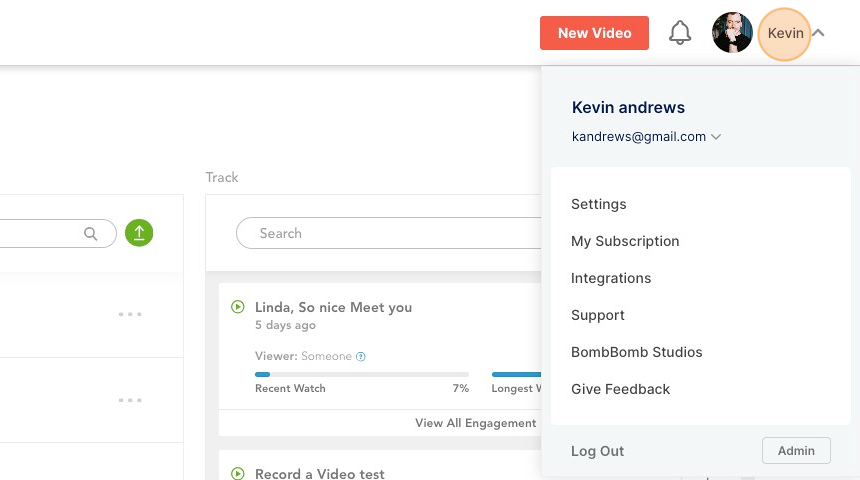Click the Longest Watch progress bar
860x480 pixels.
coord(516,375)
